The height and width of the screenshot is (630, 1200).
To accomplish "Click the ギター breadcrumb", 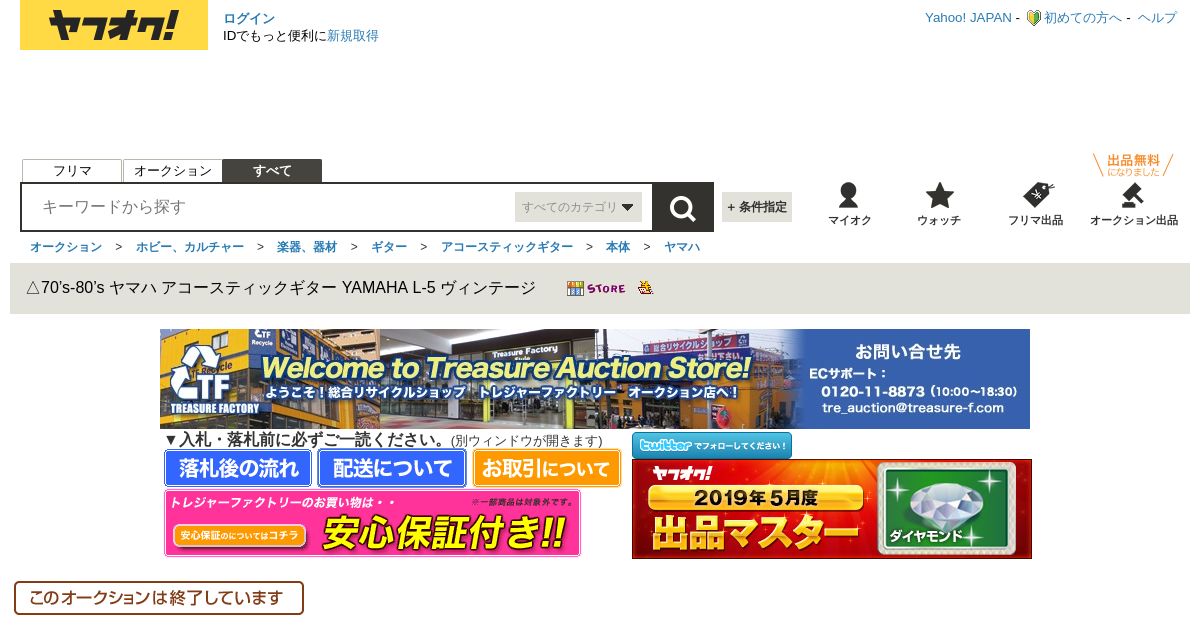I will 389,246.
